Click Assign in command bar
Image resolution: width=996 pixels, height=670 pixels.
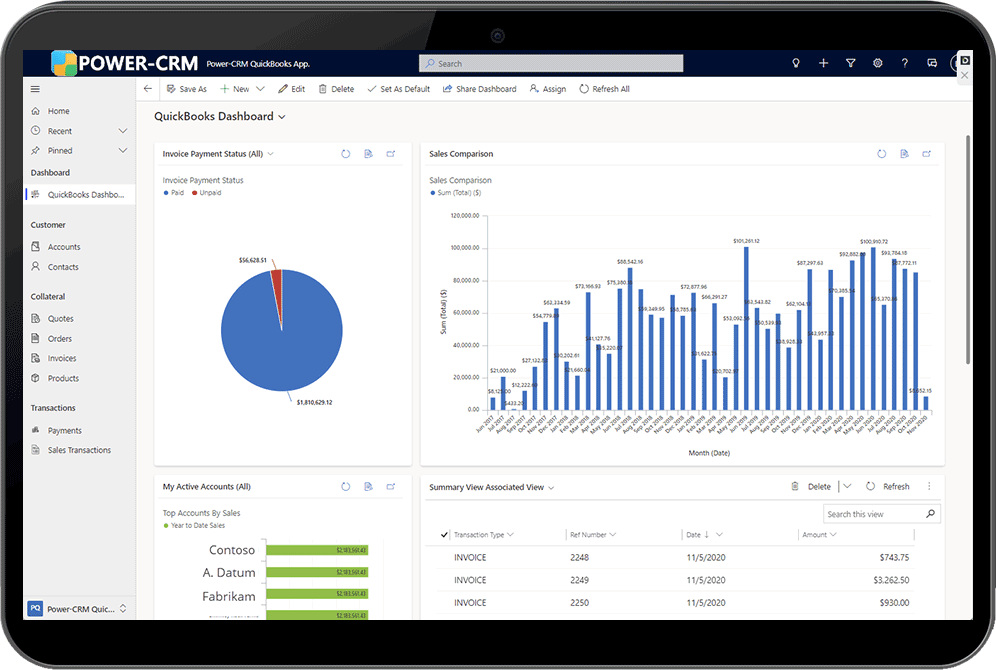pyautogui.click(x=548, y=89)
